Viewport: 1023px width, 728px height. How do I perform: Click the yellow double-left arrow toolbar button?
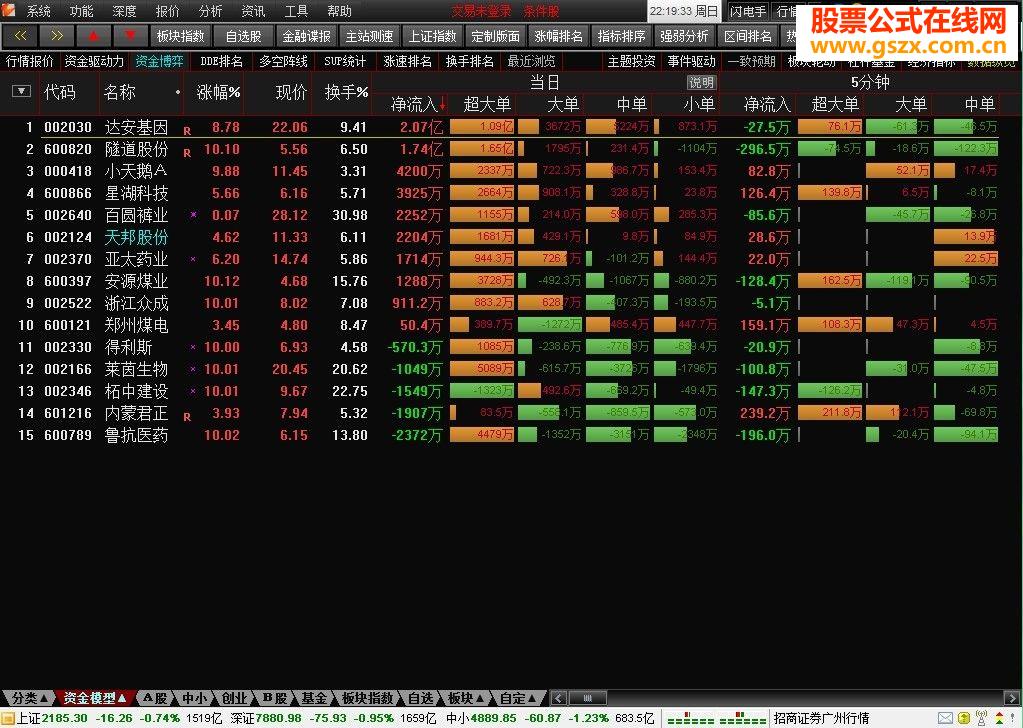coord(20,36)
